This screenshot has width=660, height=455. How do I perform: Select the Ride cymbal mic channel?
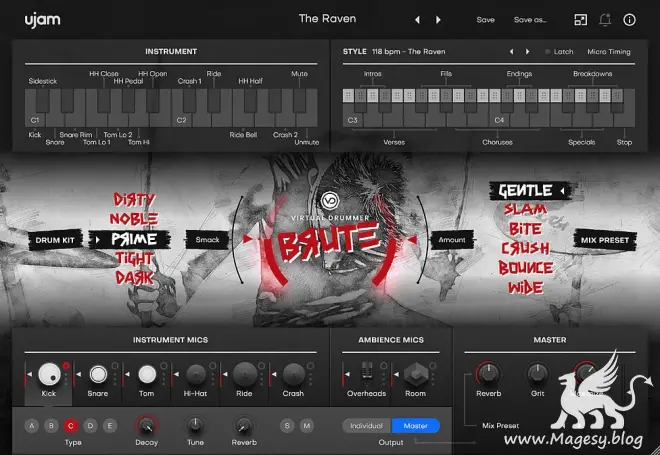point(245,374)
